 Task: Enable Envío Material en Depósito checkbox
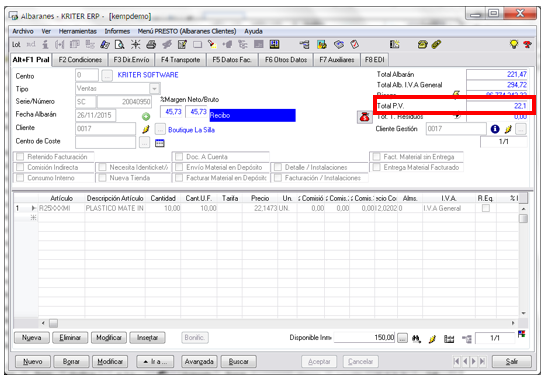[x=179, y=167]
